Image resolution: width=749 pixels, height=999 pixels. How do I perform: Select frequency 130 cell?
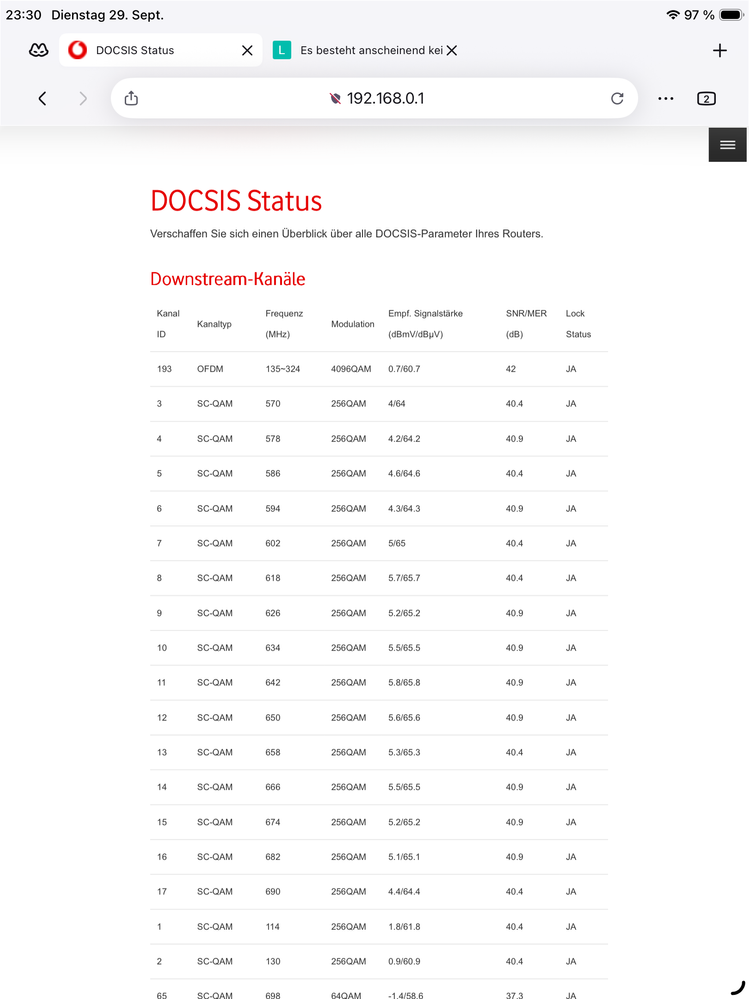(273, 961)
